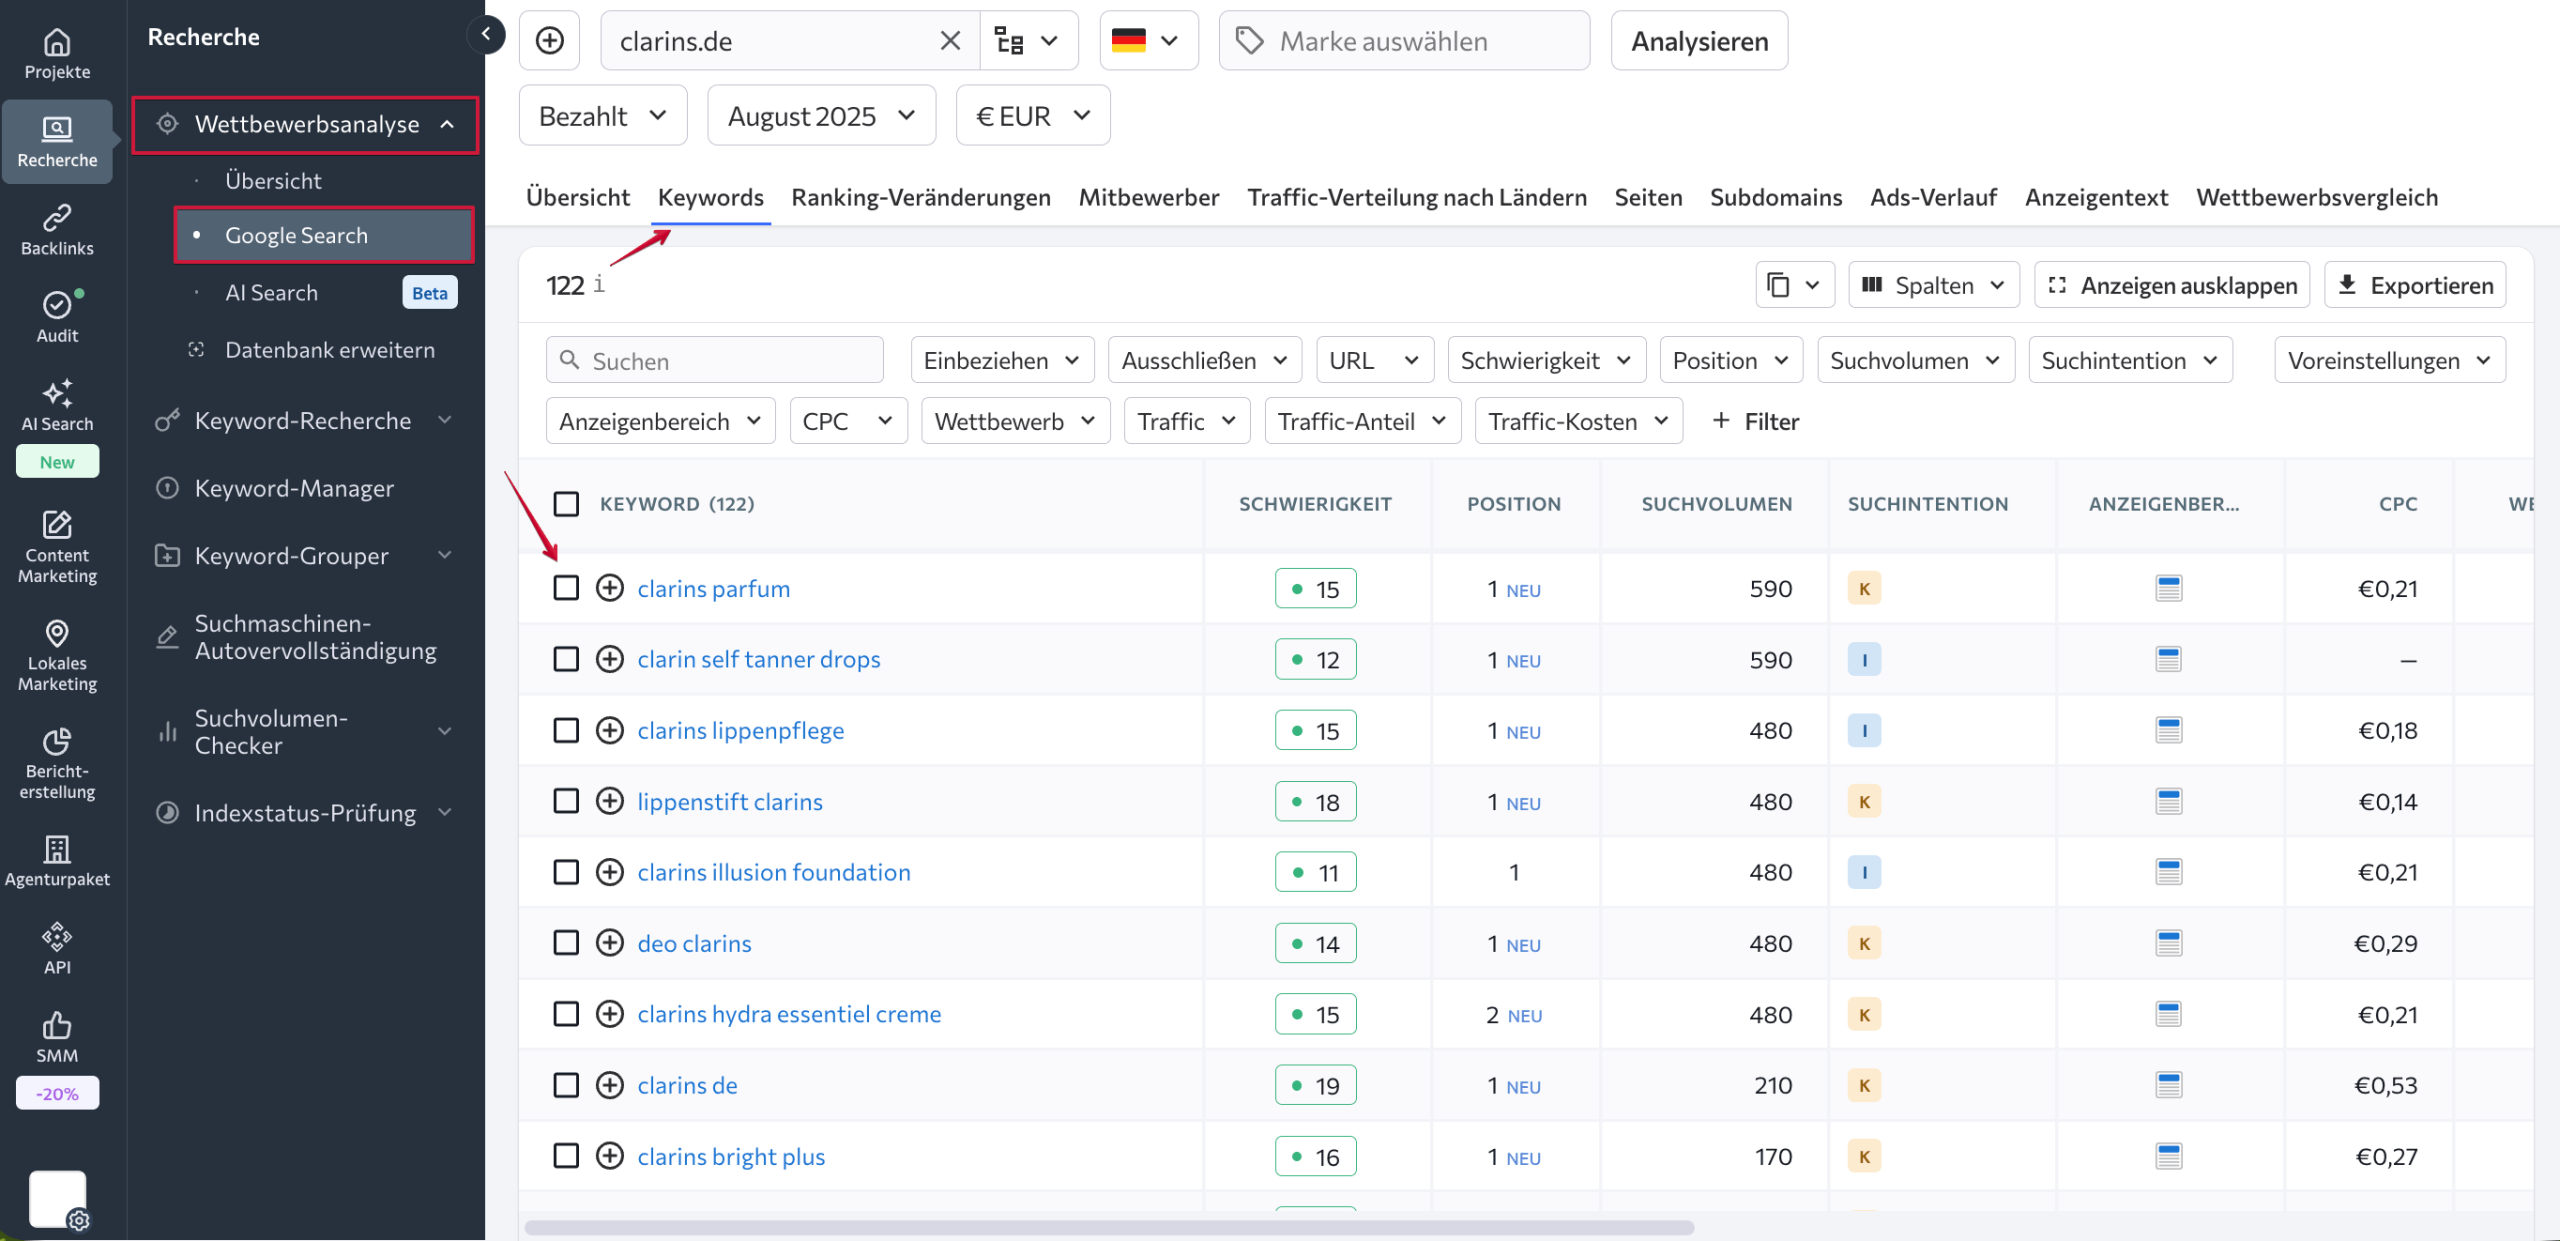Screen dimensions: 2560x1241
Task: Check the clarins bright plus row
Action: click(x=566, y=1156)
